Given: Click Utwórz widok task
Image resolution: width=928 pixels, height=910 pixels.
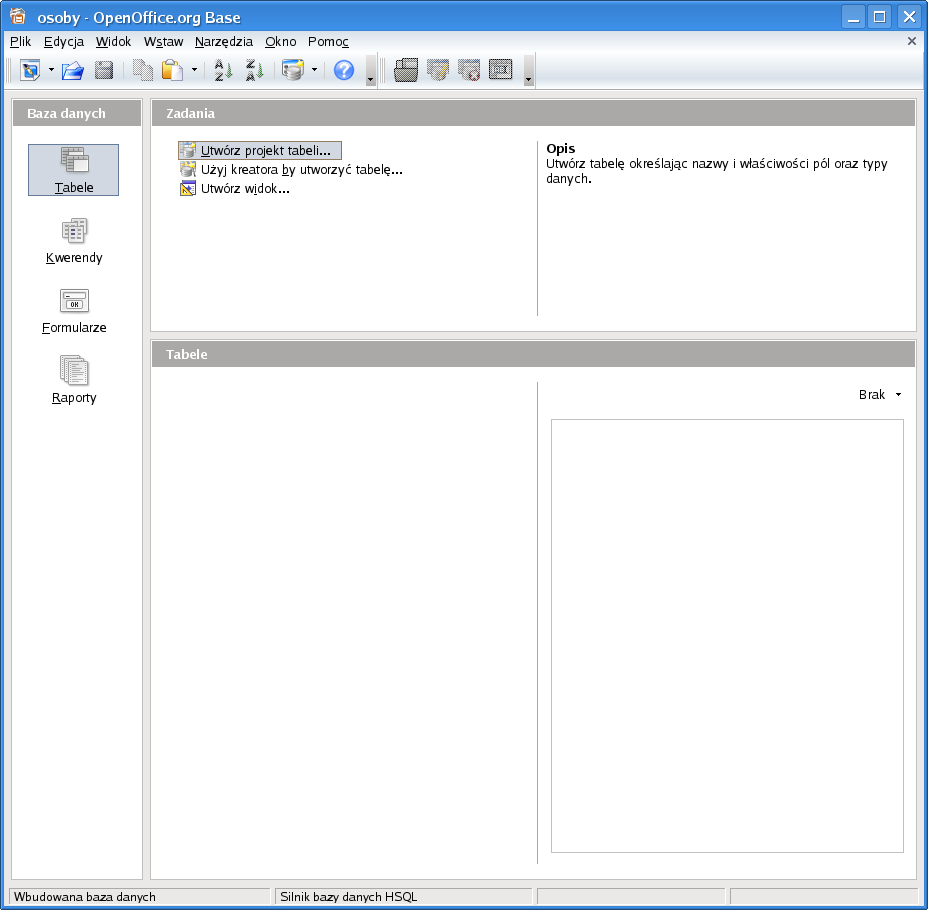Looking at the screenshot, I should (234, 189).
